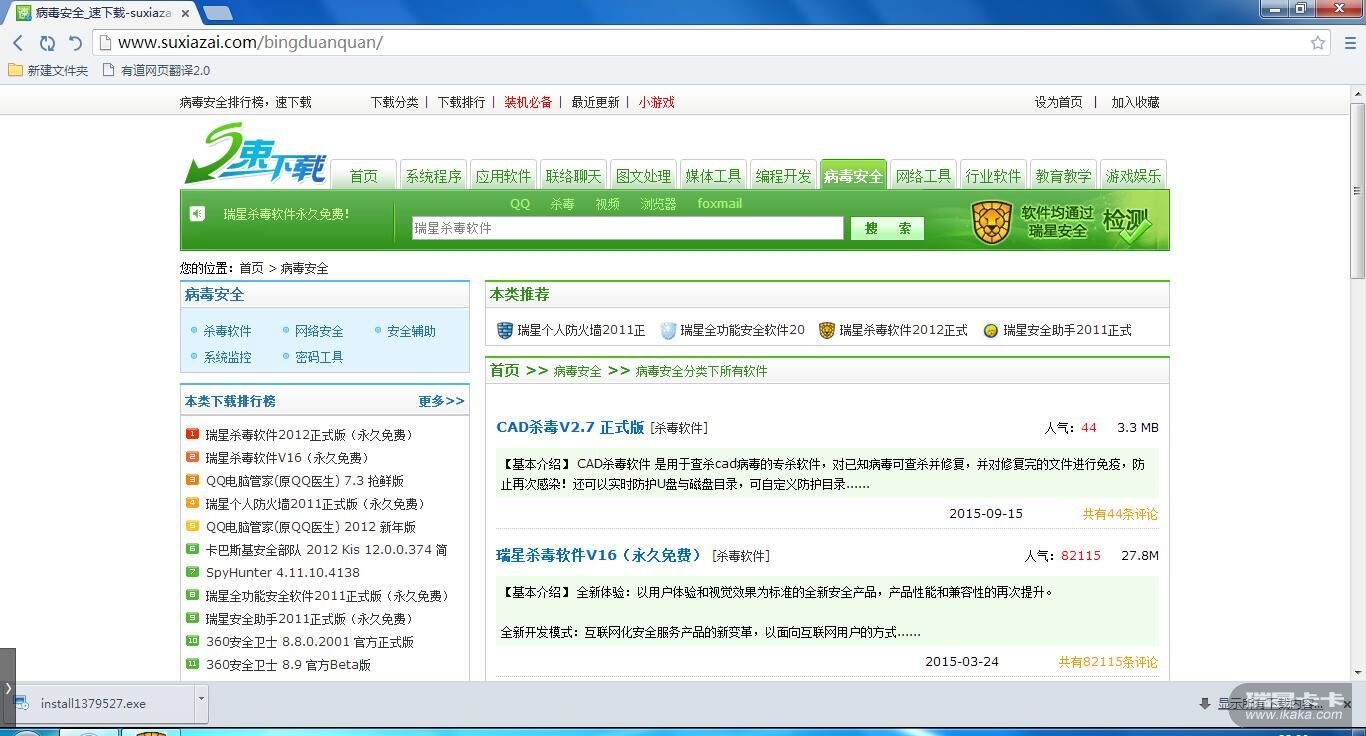Screen dimensions: 1366x736
Task: Open the 小游戏 top menu link
Action: (x=656, y=102)
